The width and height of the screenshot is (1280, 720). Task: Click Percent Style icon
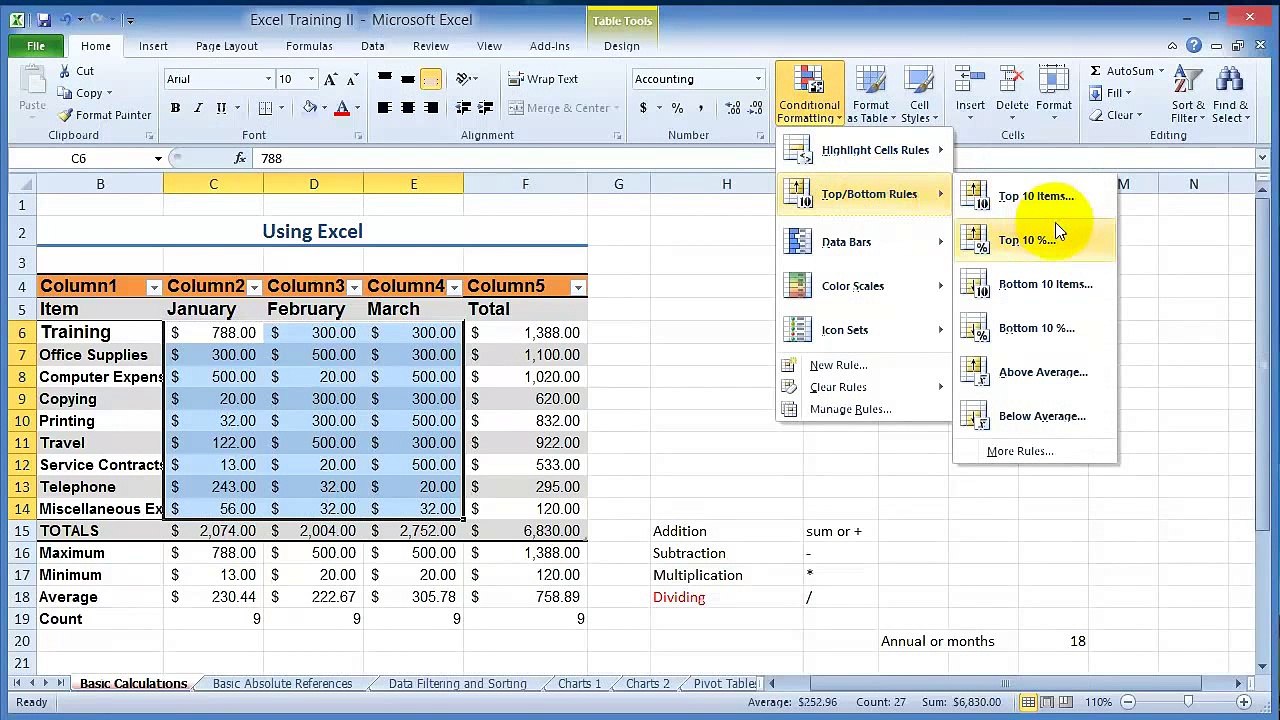coord(677,108)
